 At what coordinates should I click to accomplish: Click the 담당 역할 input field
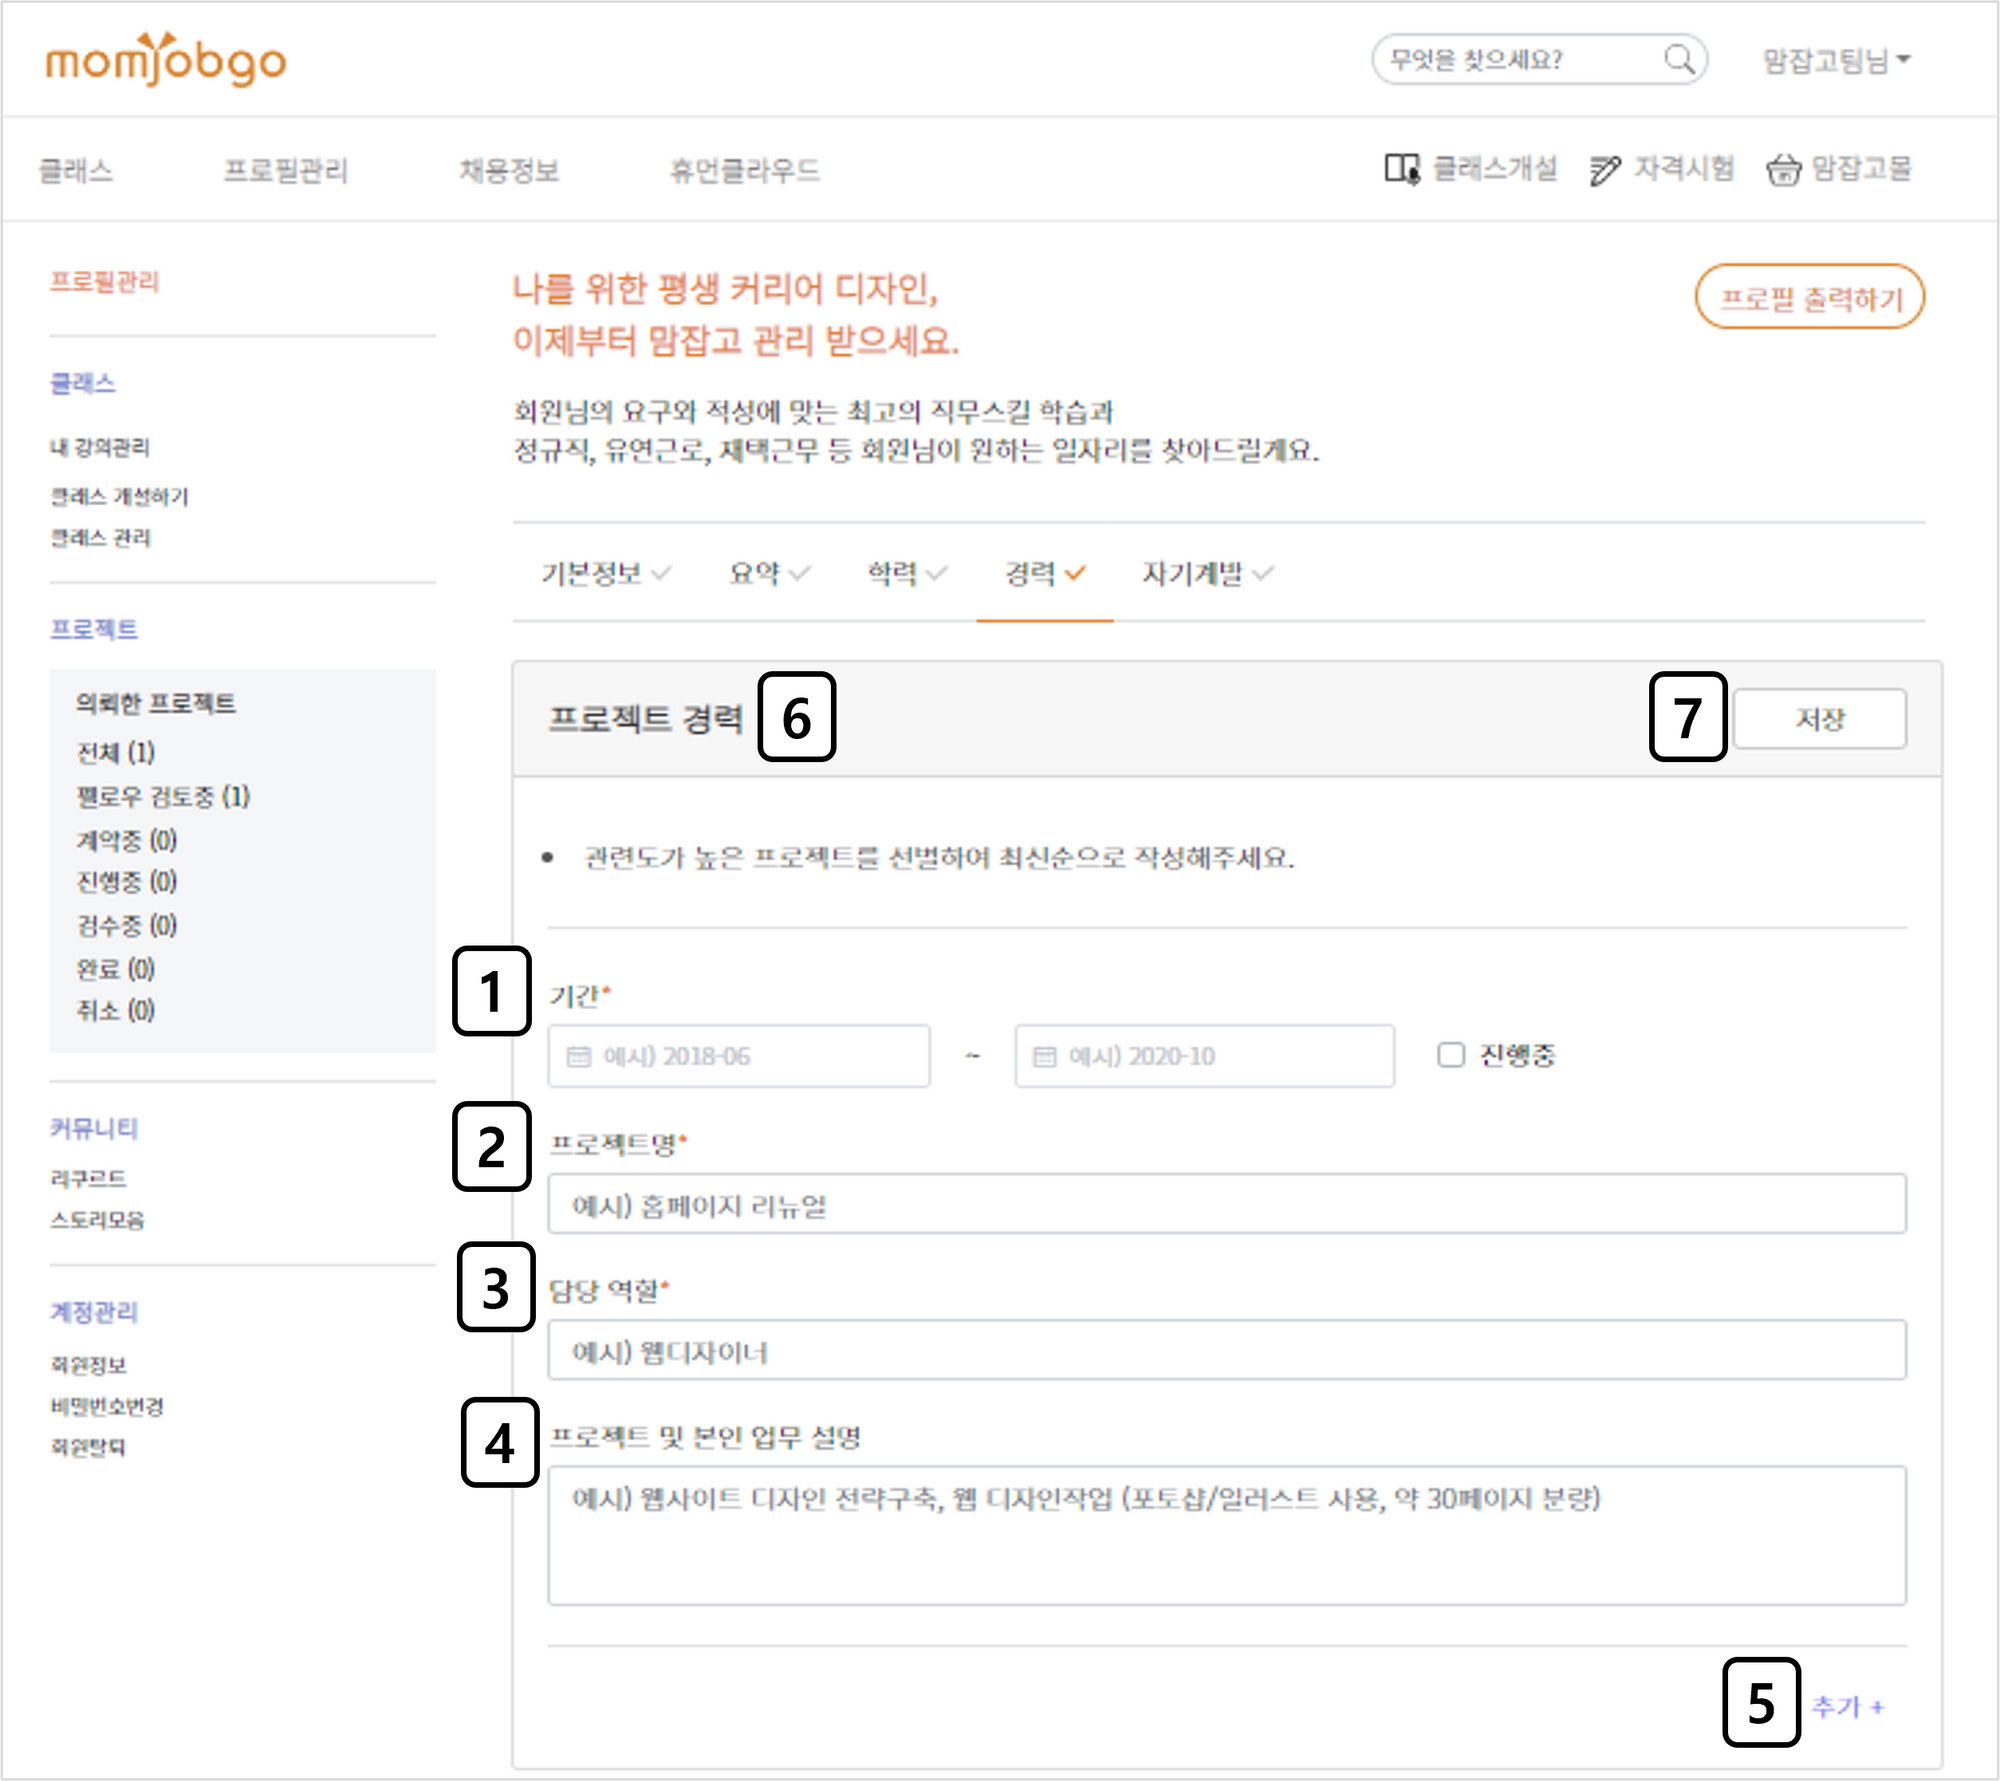point(1226,1351)
